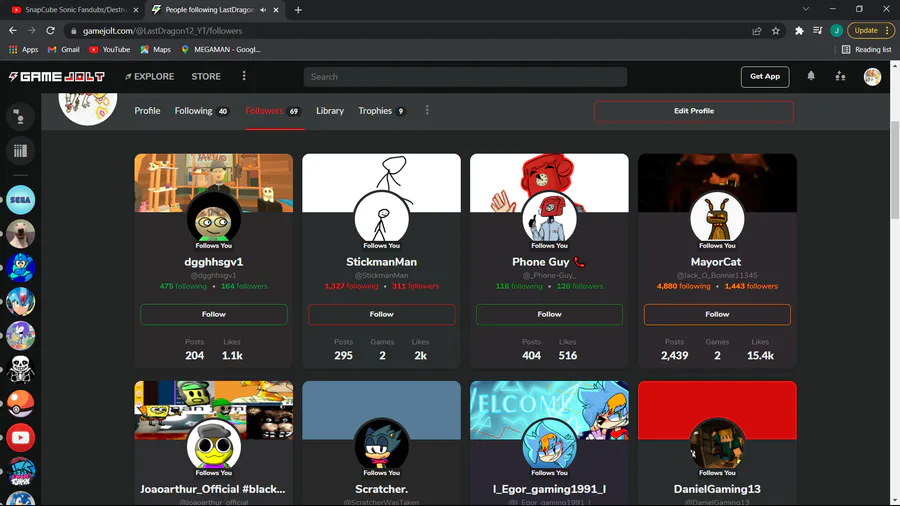Viewport: 900px width, 506px height.
Task: Open MayorCat's profile avatar
Action: pos(717,219)
